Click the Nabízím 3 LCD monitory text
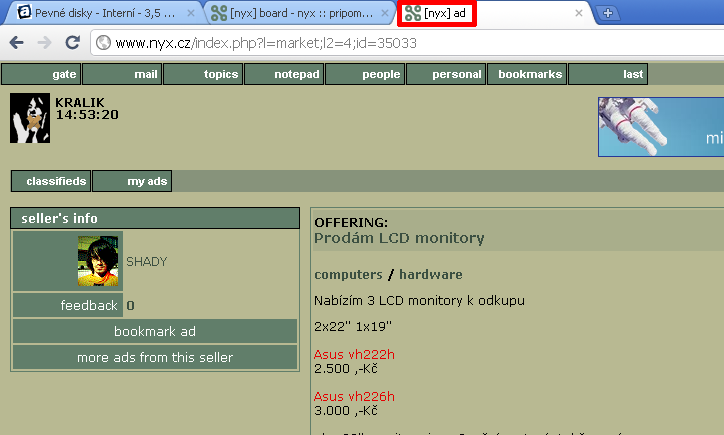This screenshot has width=724, height=435. (x=419, y=301)
